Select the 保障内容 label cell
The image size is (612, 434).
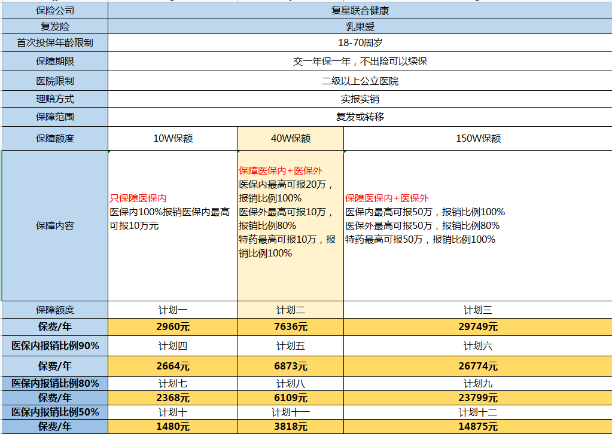(x=55, y=226)
